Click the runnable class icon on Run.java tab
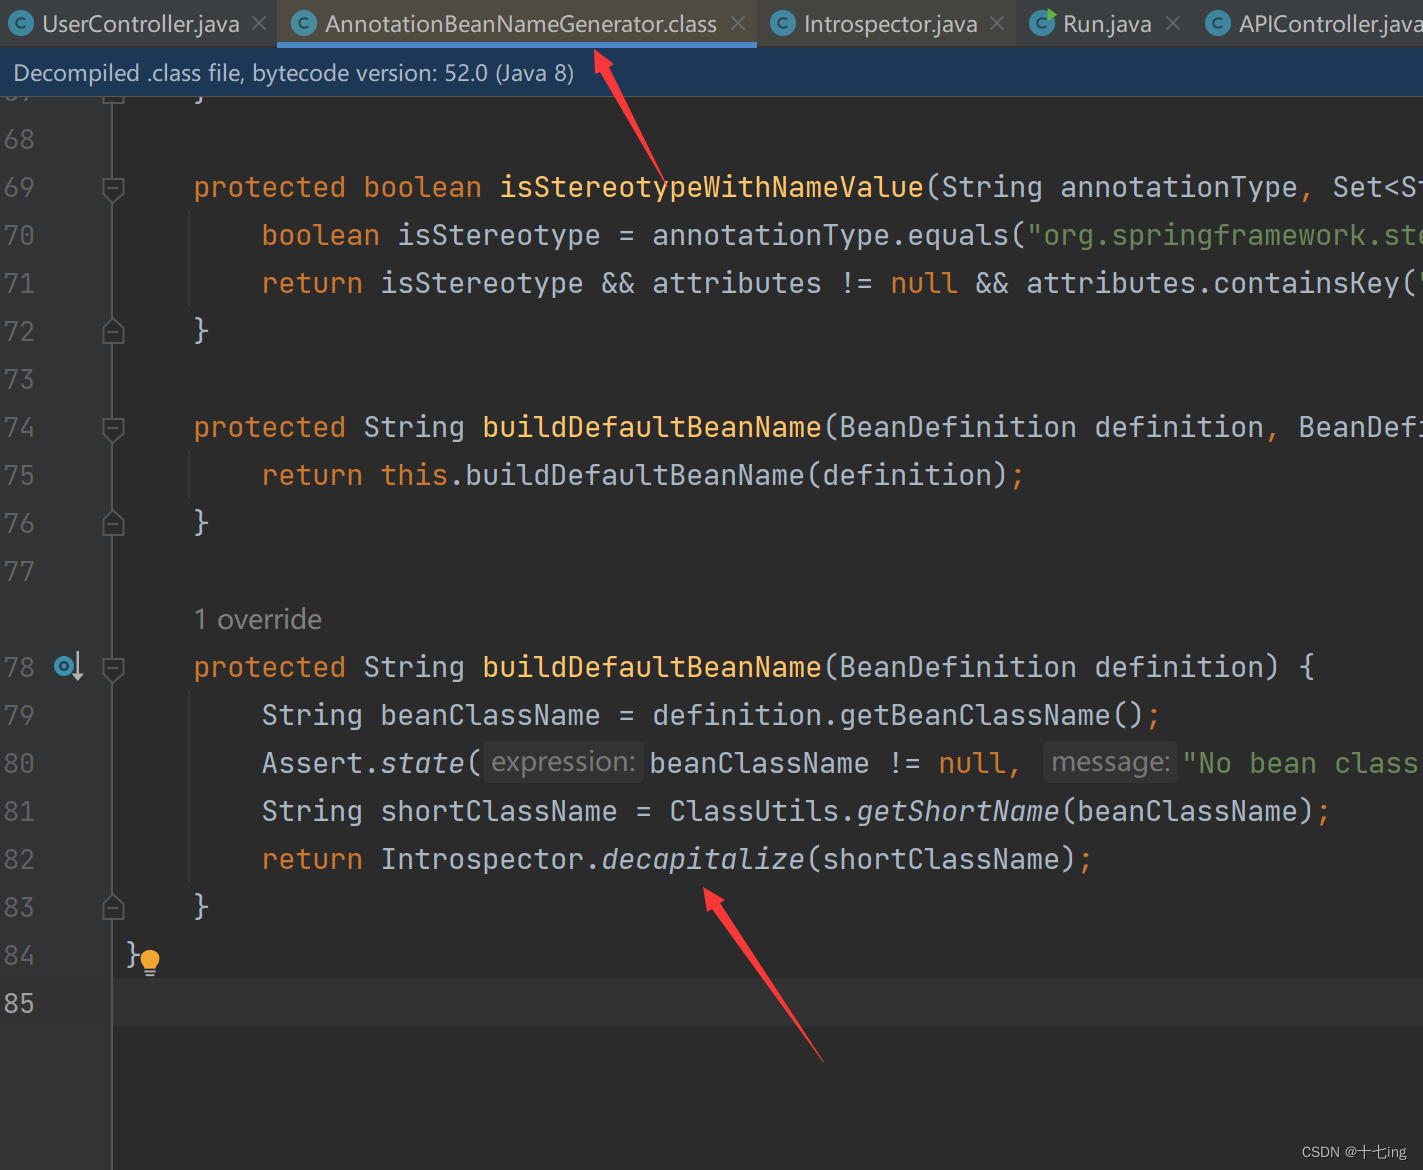The width and height of the screenshot is (1423, 1170). tap(1043, 22)
